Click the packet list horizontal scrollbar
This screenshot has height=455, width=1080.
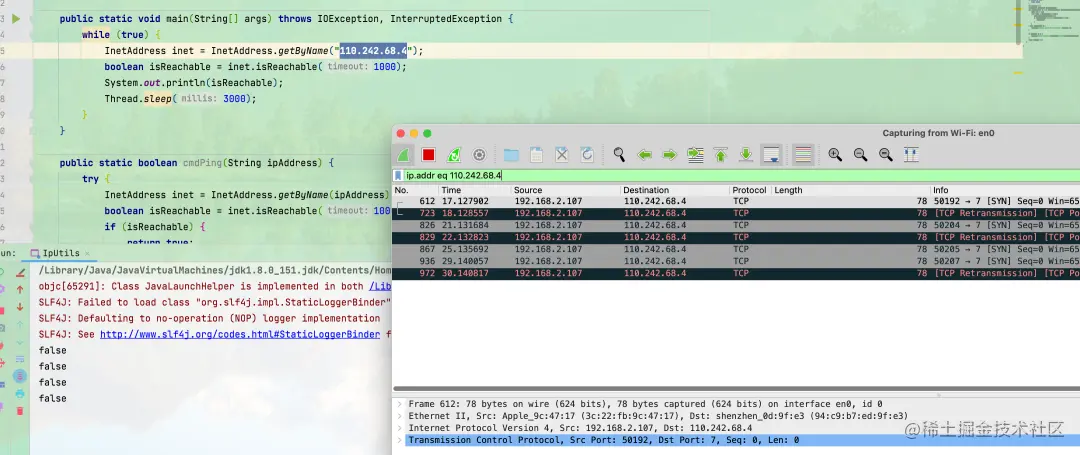(736, 389)
